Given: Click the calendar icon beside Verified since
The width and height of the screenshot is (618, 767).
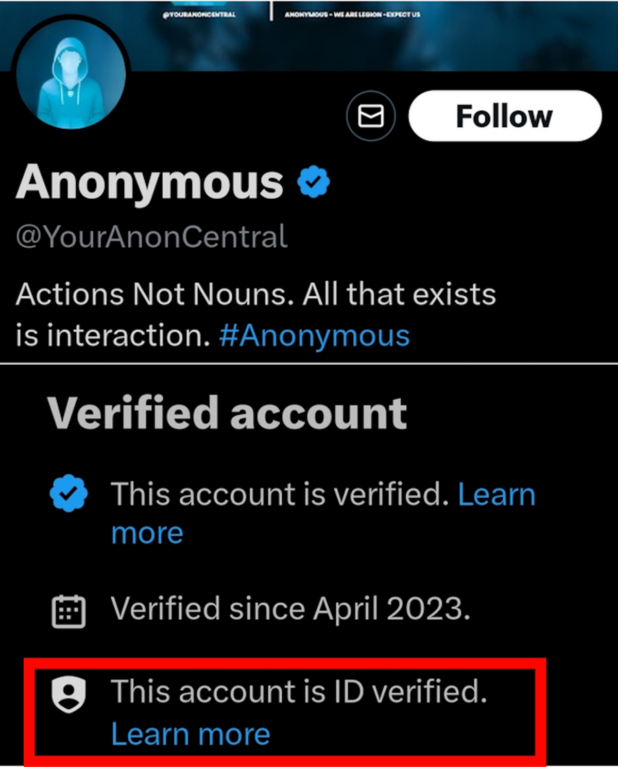Looking at the screenshot, I should point(68,609).
